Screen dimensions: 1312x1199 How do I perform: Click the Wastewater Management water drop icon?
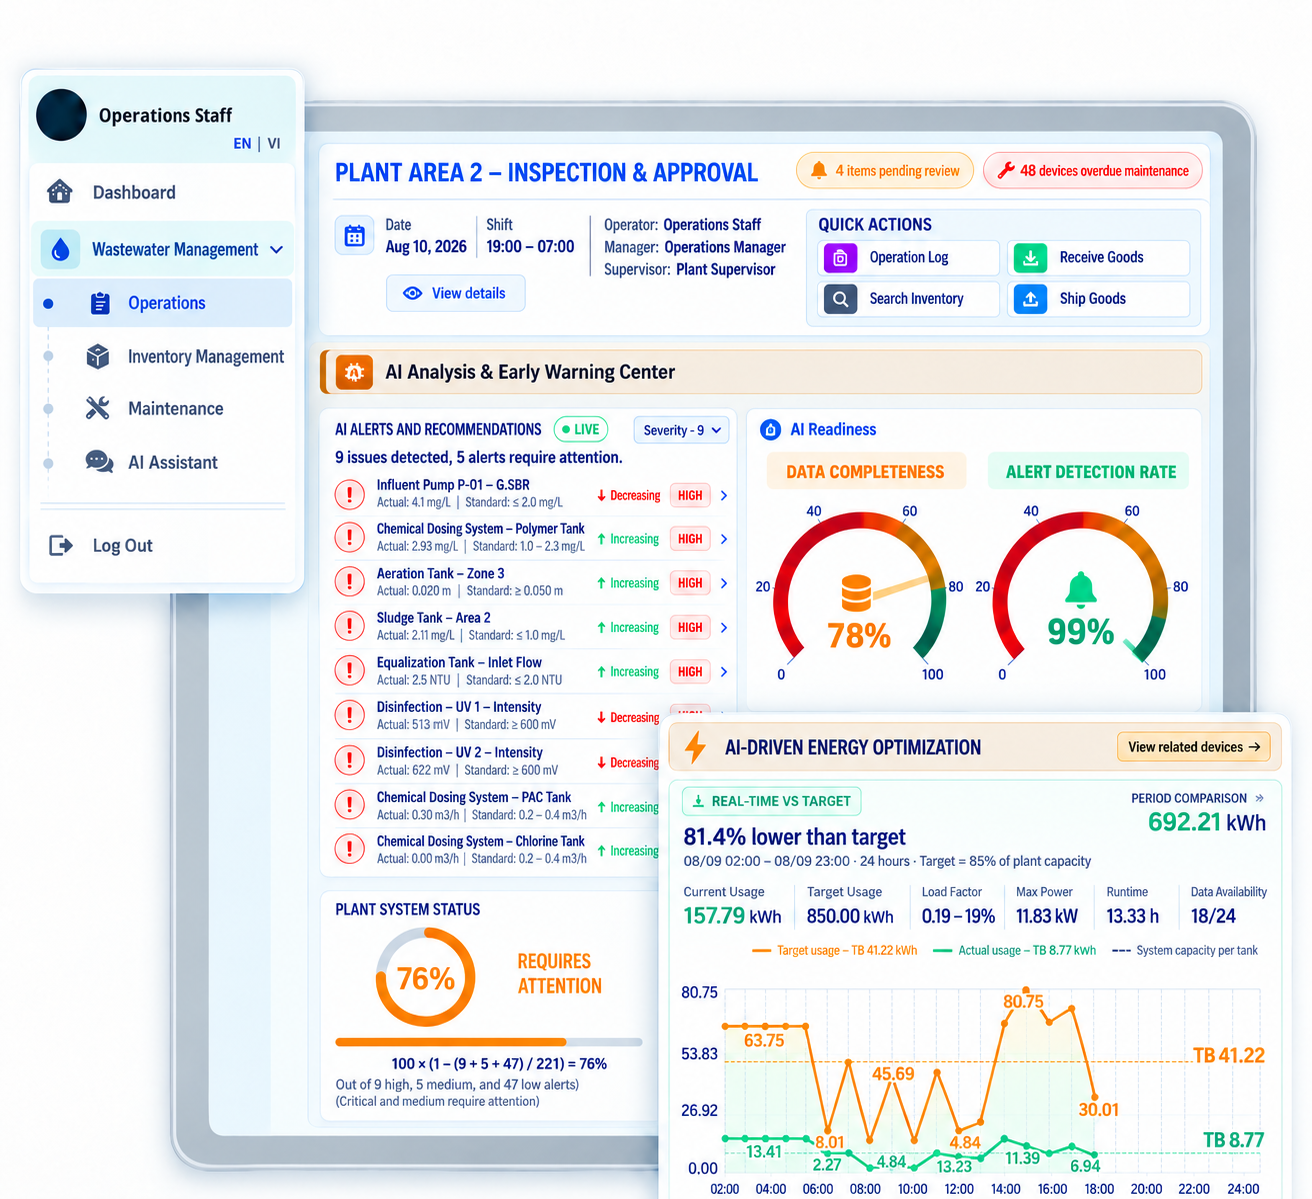coord(60,249)
